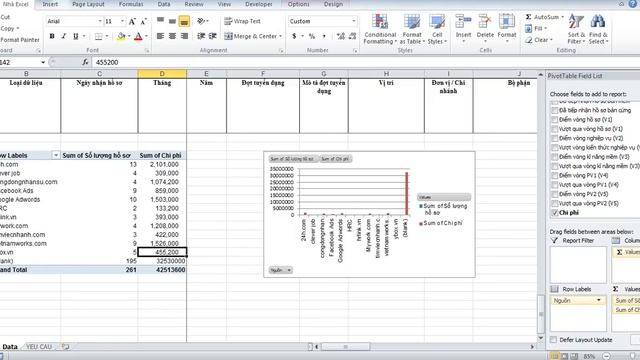Check 'Vượt qua vòng hồ sơ (V1)' field
Viewport: 640px width, 360px height.
554,129
